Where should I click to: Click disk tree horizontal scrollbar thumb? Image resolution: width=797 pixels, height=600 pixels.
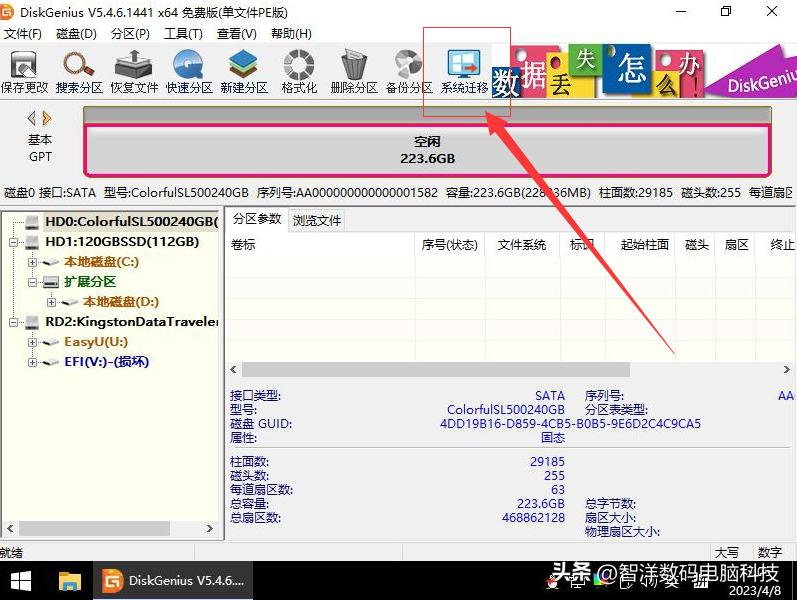tap(95, 528)
